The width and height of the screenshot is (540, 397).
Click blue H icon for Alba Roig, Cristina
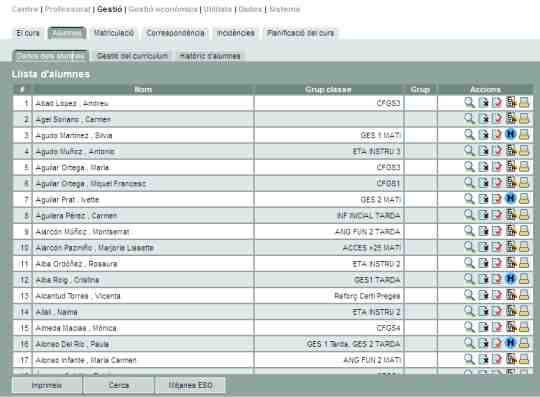pyautogui.click(x=510, y=279)
